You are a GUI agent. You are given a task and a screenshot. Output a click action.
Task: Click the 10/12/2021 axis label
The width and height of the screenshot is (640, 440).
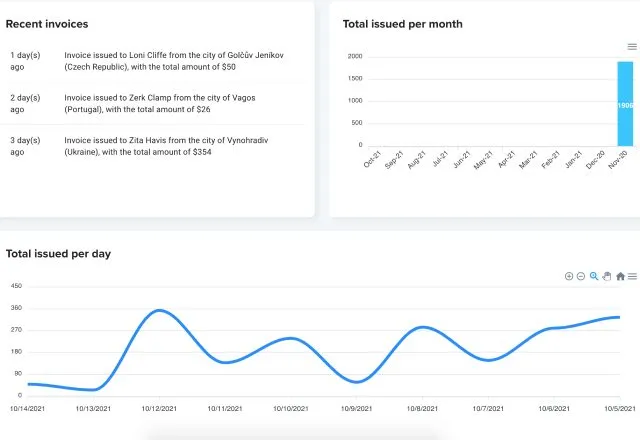[159, 409]
